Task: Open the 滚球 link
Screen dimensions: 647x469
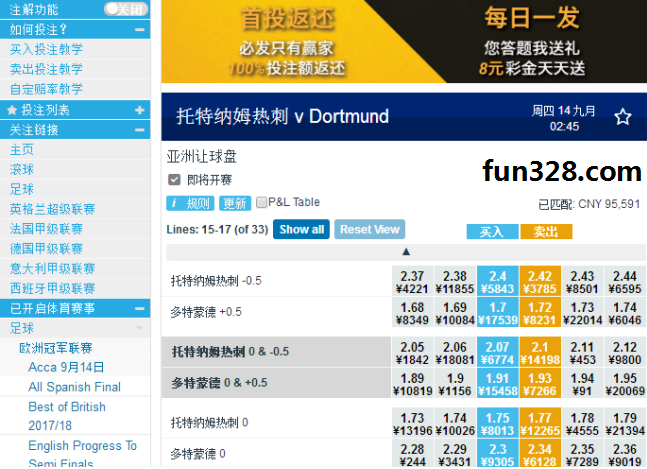Action: [x=21, y=170]
